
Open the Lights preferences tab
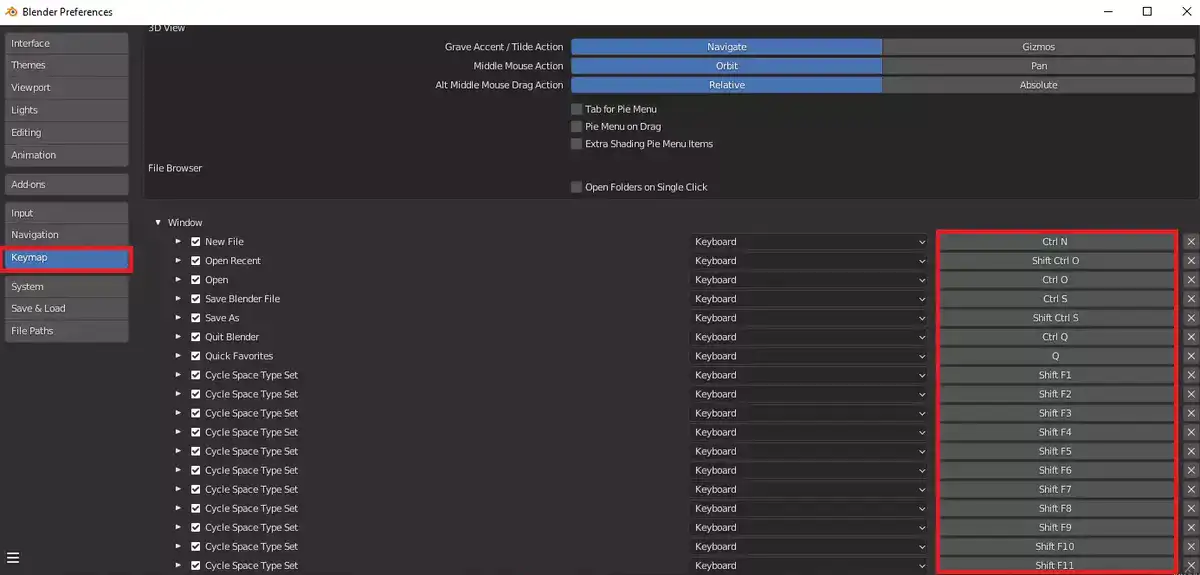click(67, 110)
